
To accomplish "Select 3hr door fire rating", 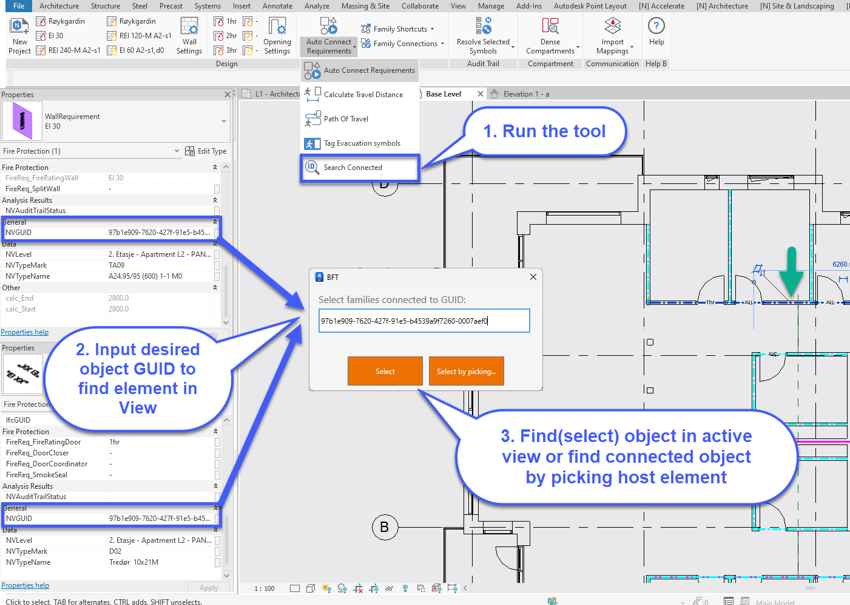I will click(x=225, y=50).
